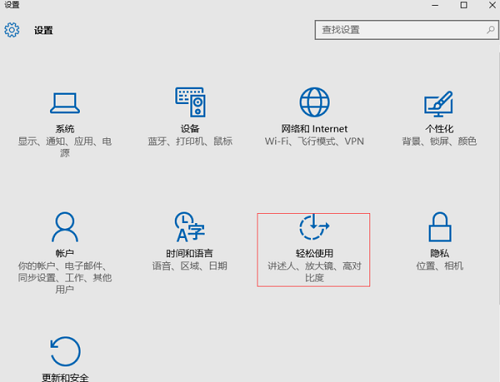Click the 设备 label text
500x382 pixels.
[x=190, y=129]
